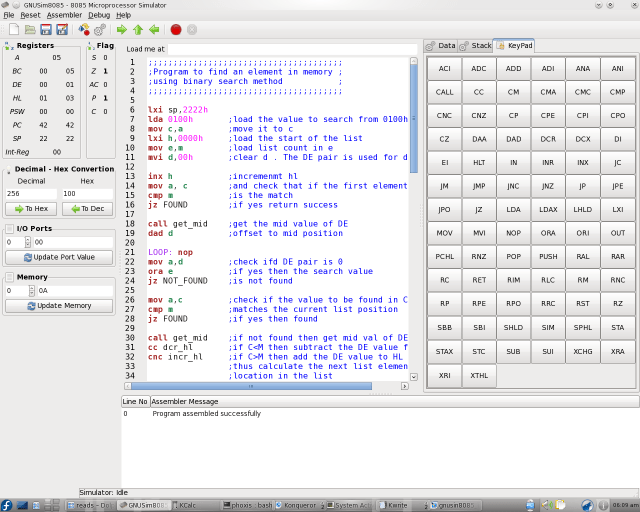Step in using the green right arrow icon
Image resolution: width=640 pixels, height=512 pixels.
(x=121, y=29)
